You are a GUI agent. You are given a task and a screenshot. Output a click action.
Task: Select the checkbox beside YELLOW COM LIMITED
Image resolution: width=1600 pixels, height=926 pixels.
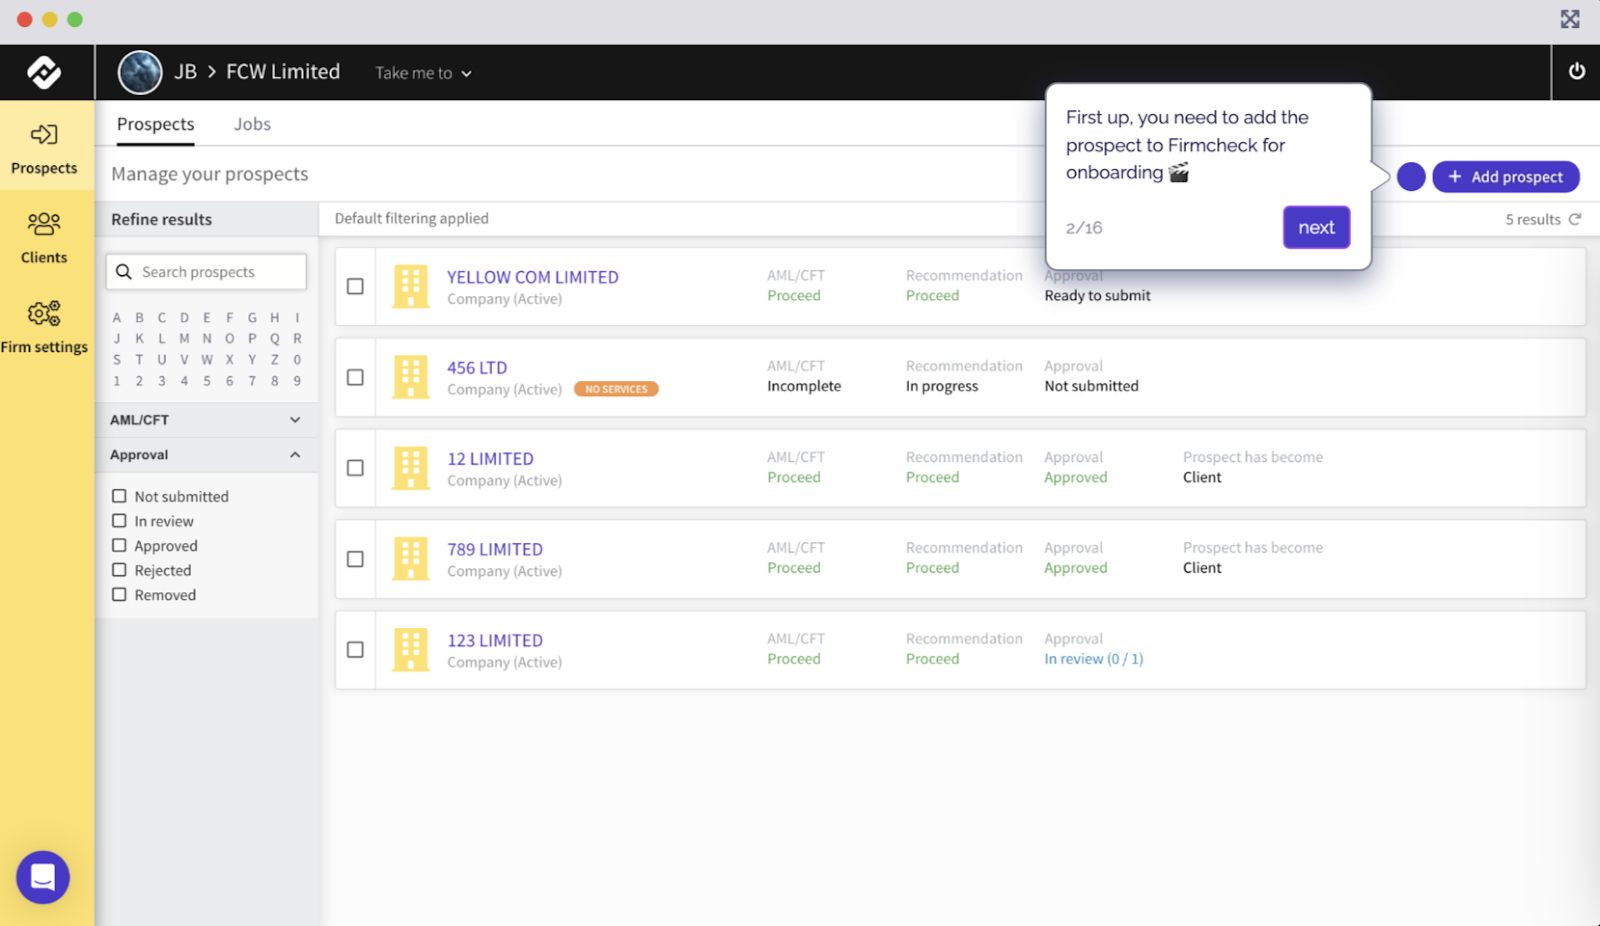[x=355, y=286]
